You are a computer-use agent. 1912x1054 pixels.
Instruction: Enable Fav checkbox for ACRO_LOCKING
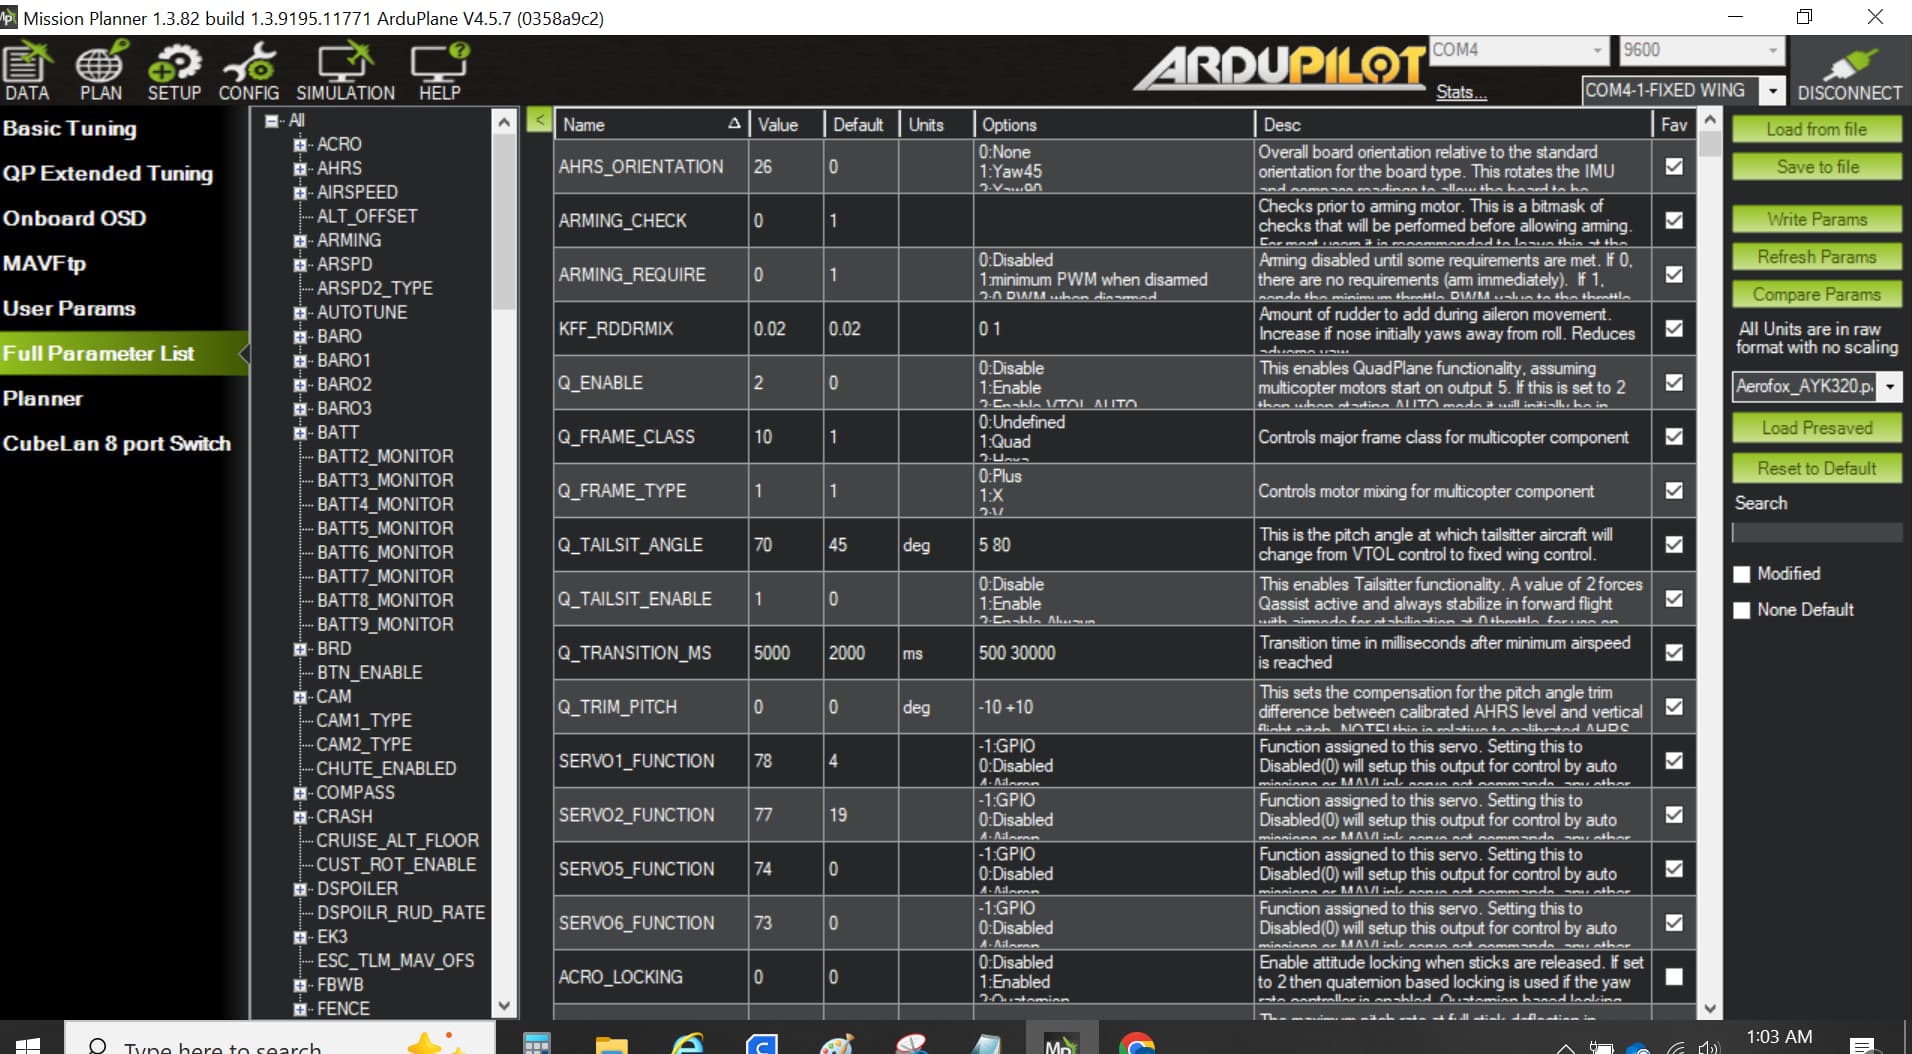(1674, 976)
